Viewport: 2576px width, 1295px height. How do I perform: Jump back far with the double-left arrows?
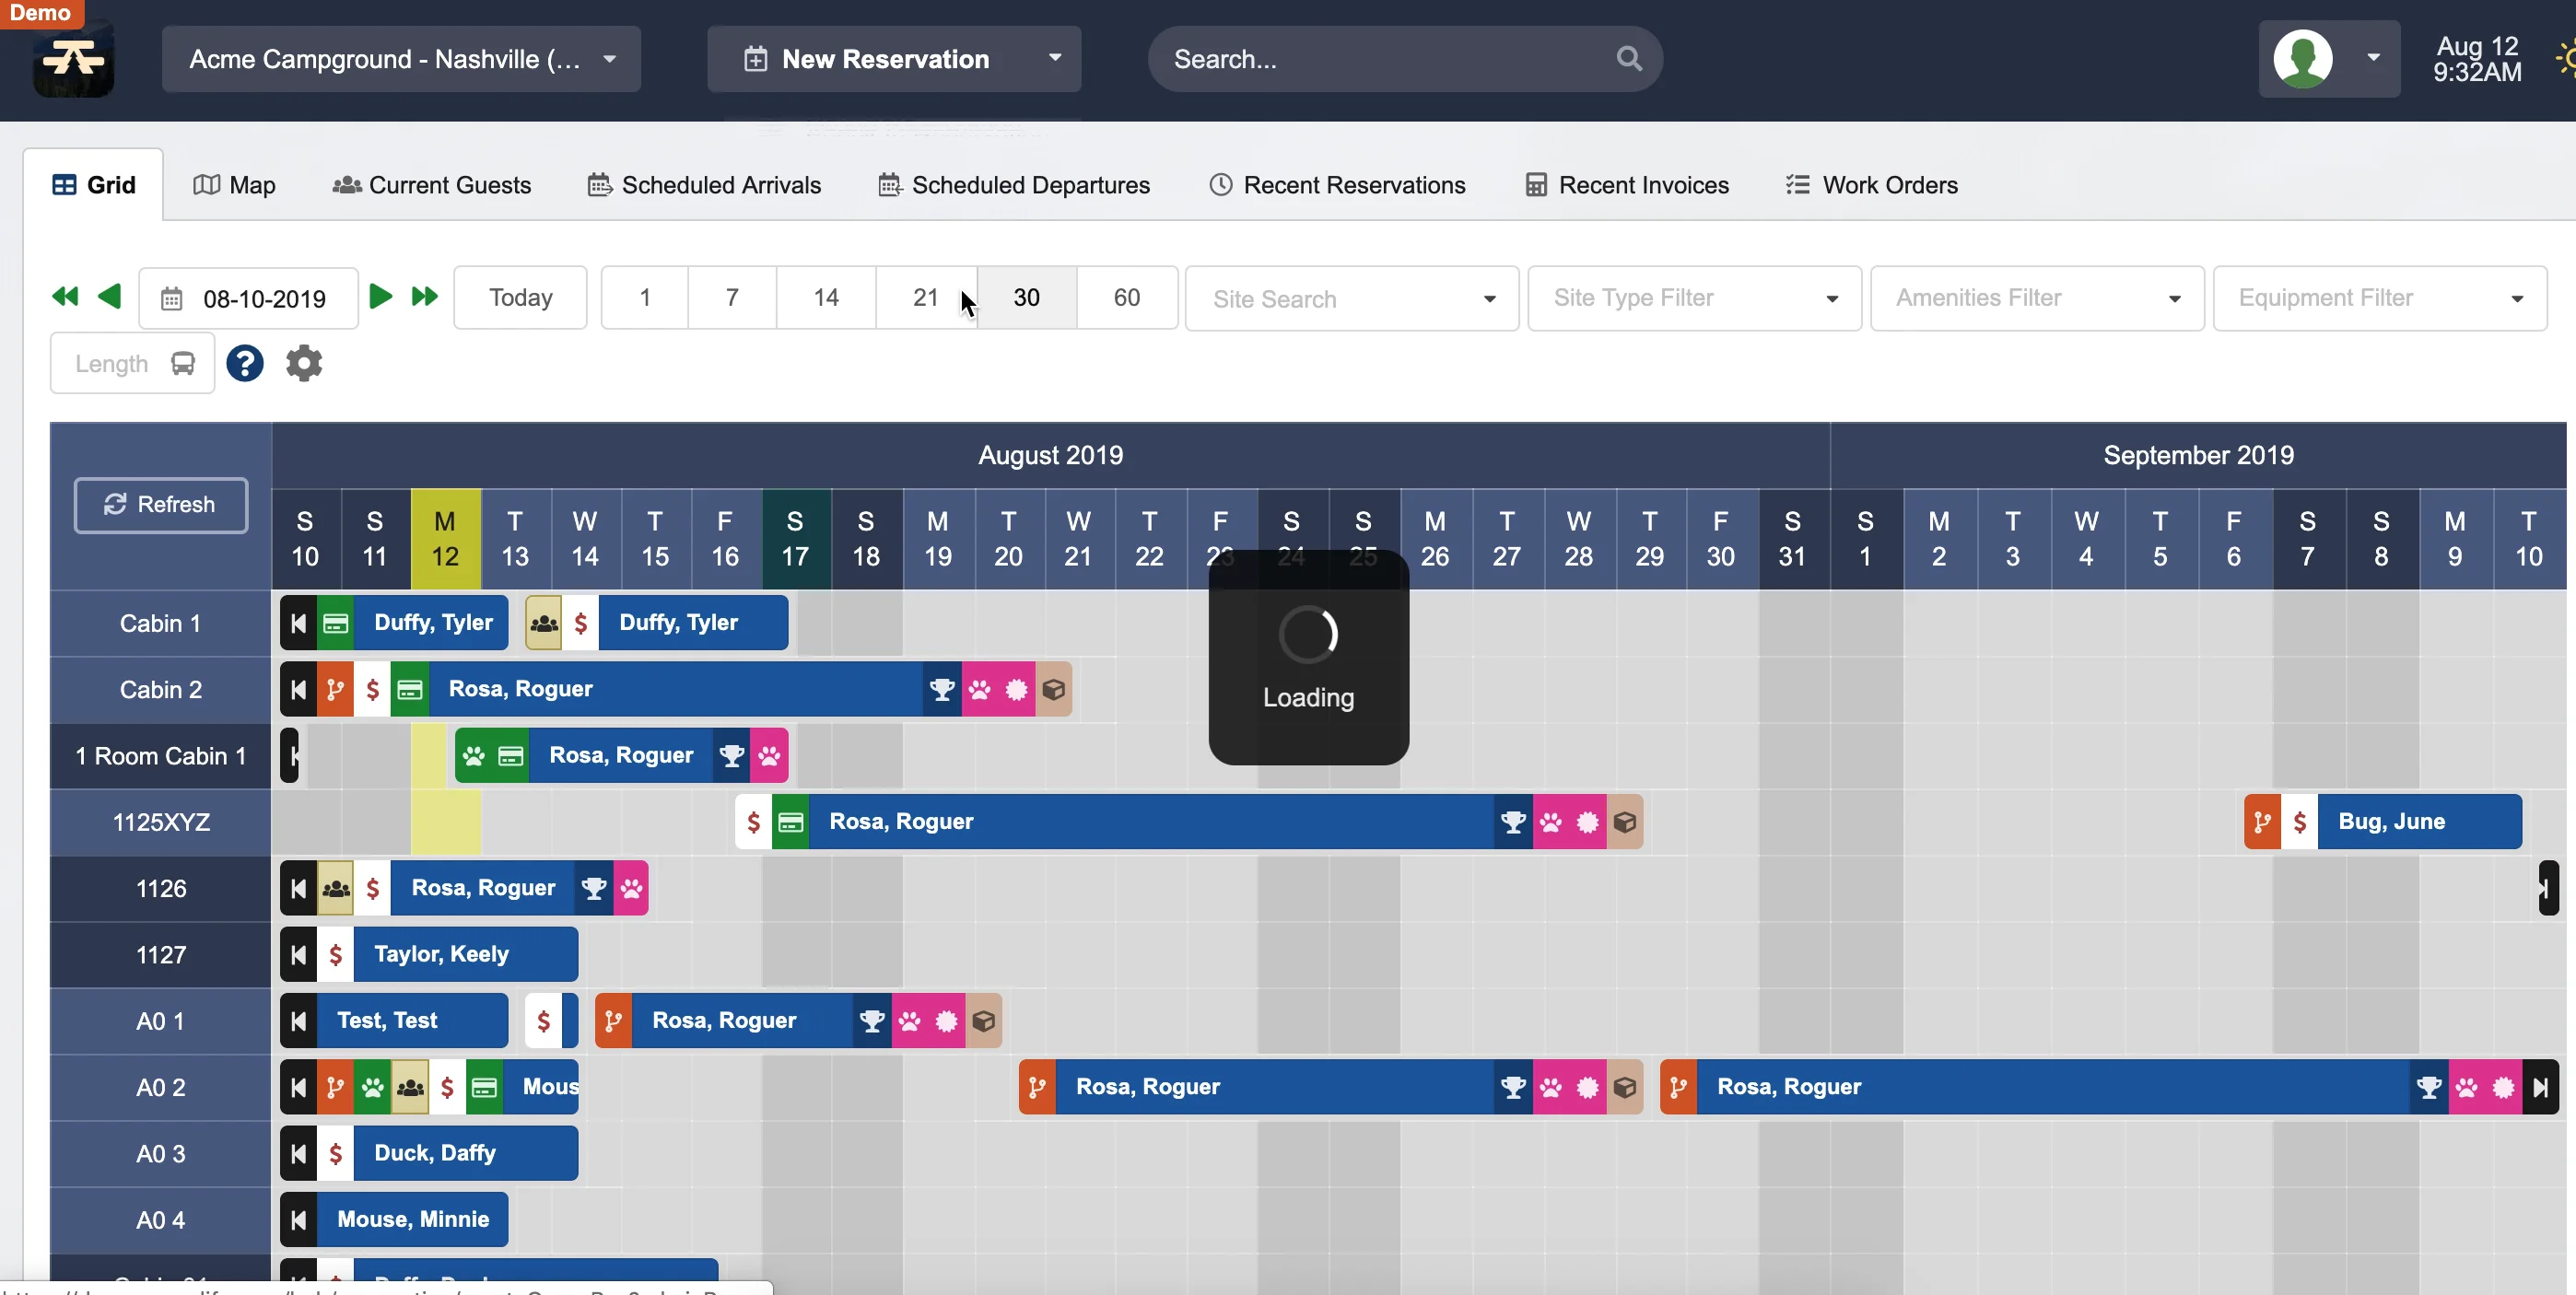point(65,297)
